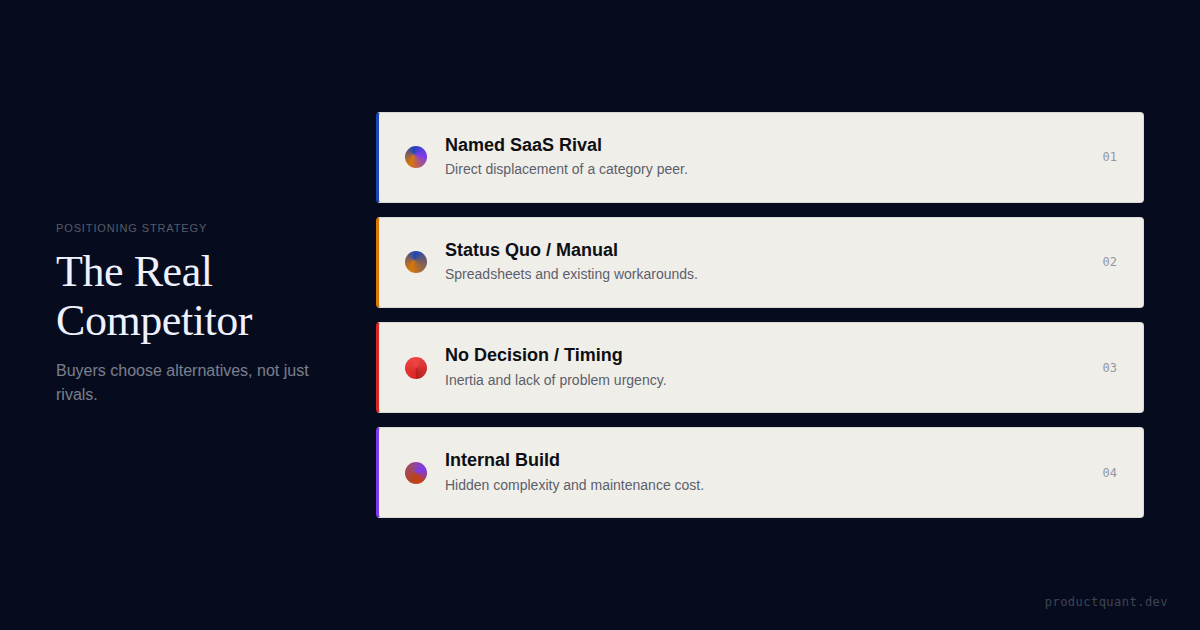
Task: Click the 02 number on the second card
Action: 1110,262
